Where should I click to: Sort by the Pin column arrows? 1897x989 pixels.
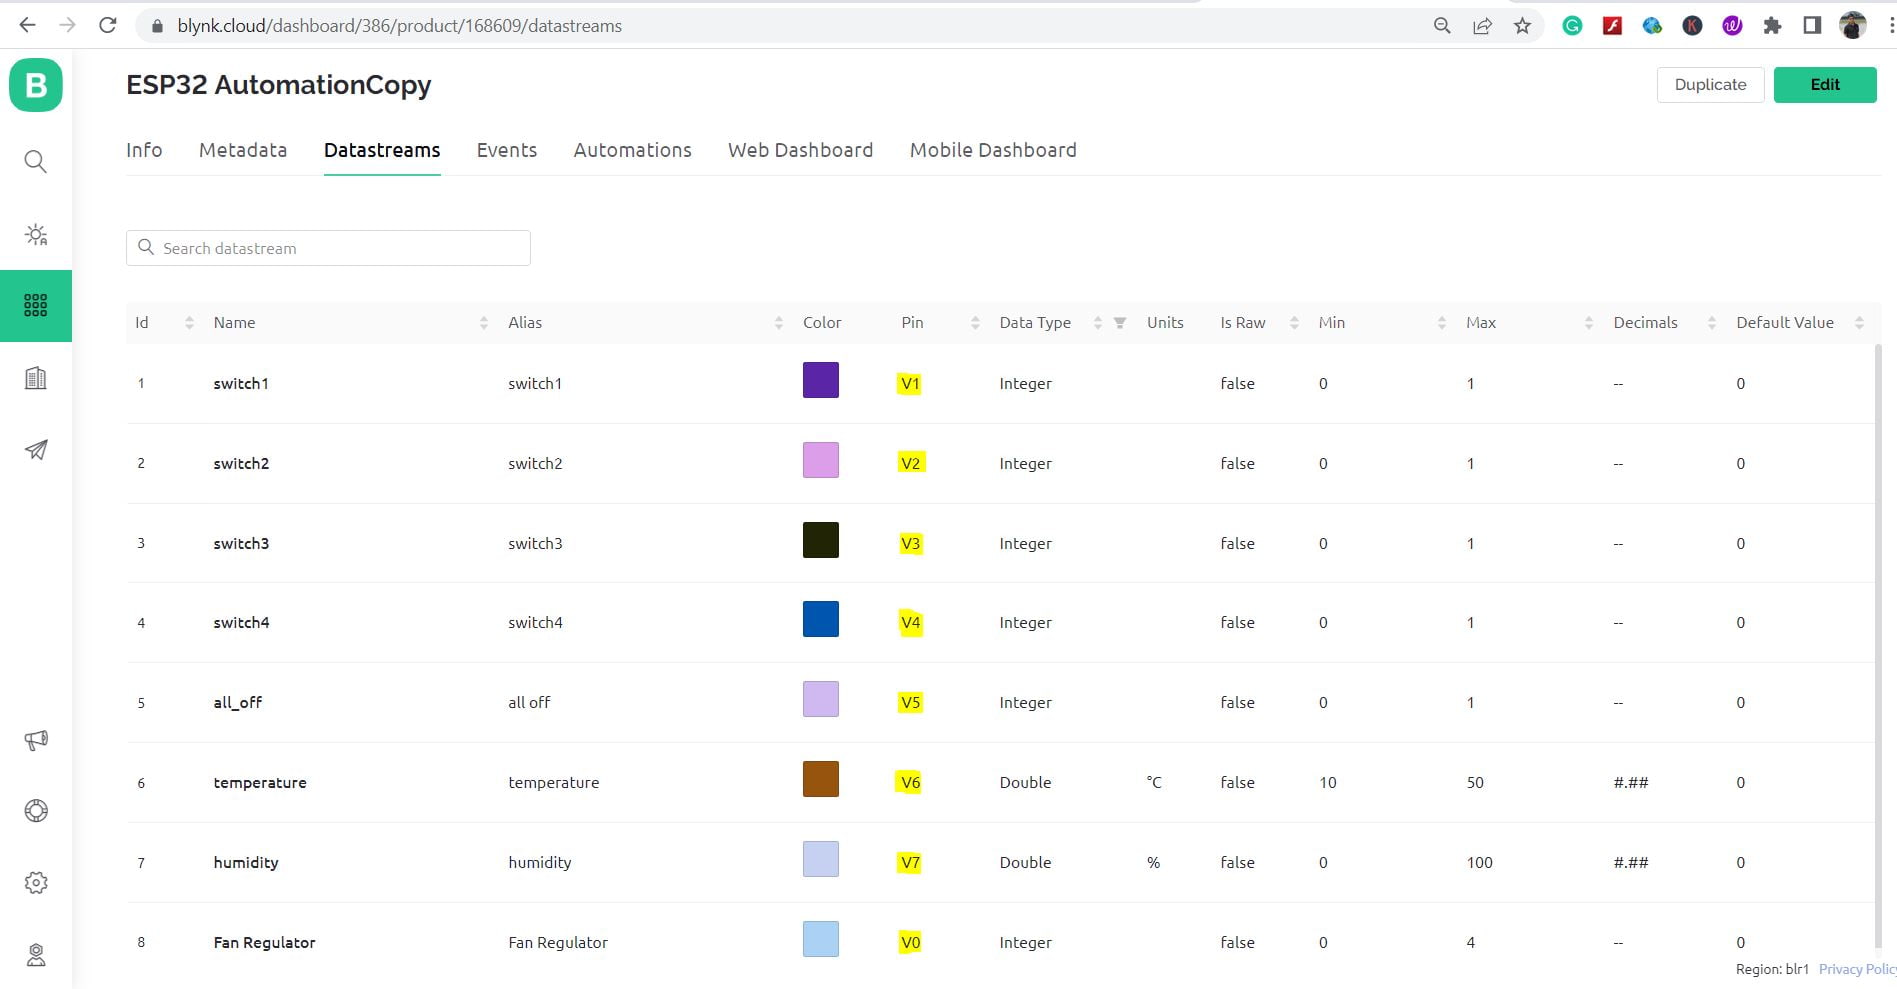(975, 323)
